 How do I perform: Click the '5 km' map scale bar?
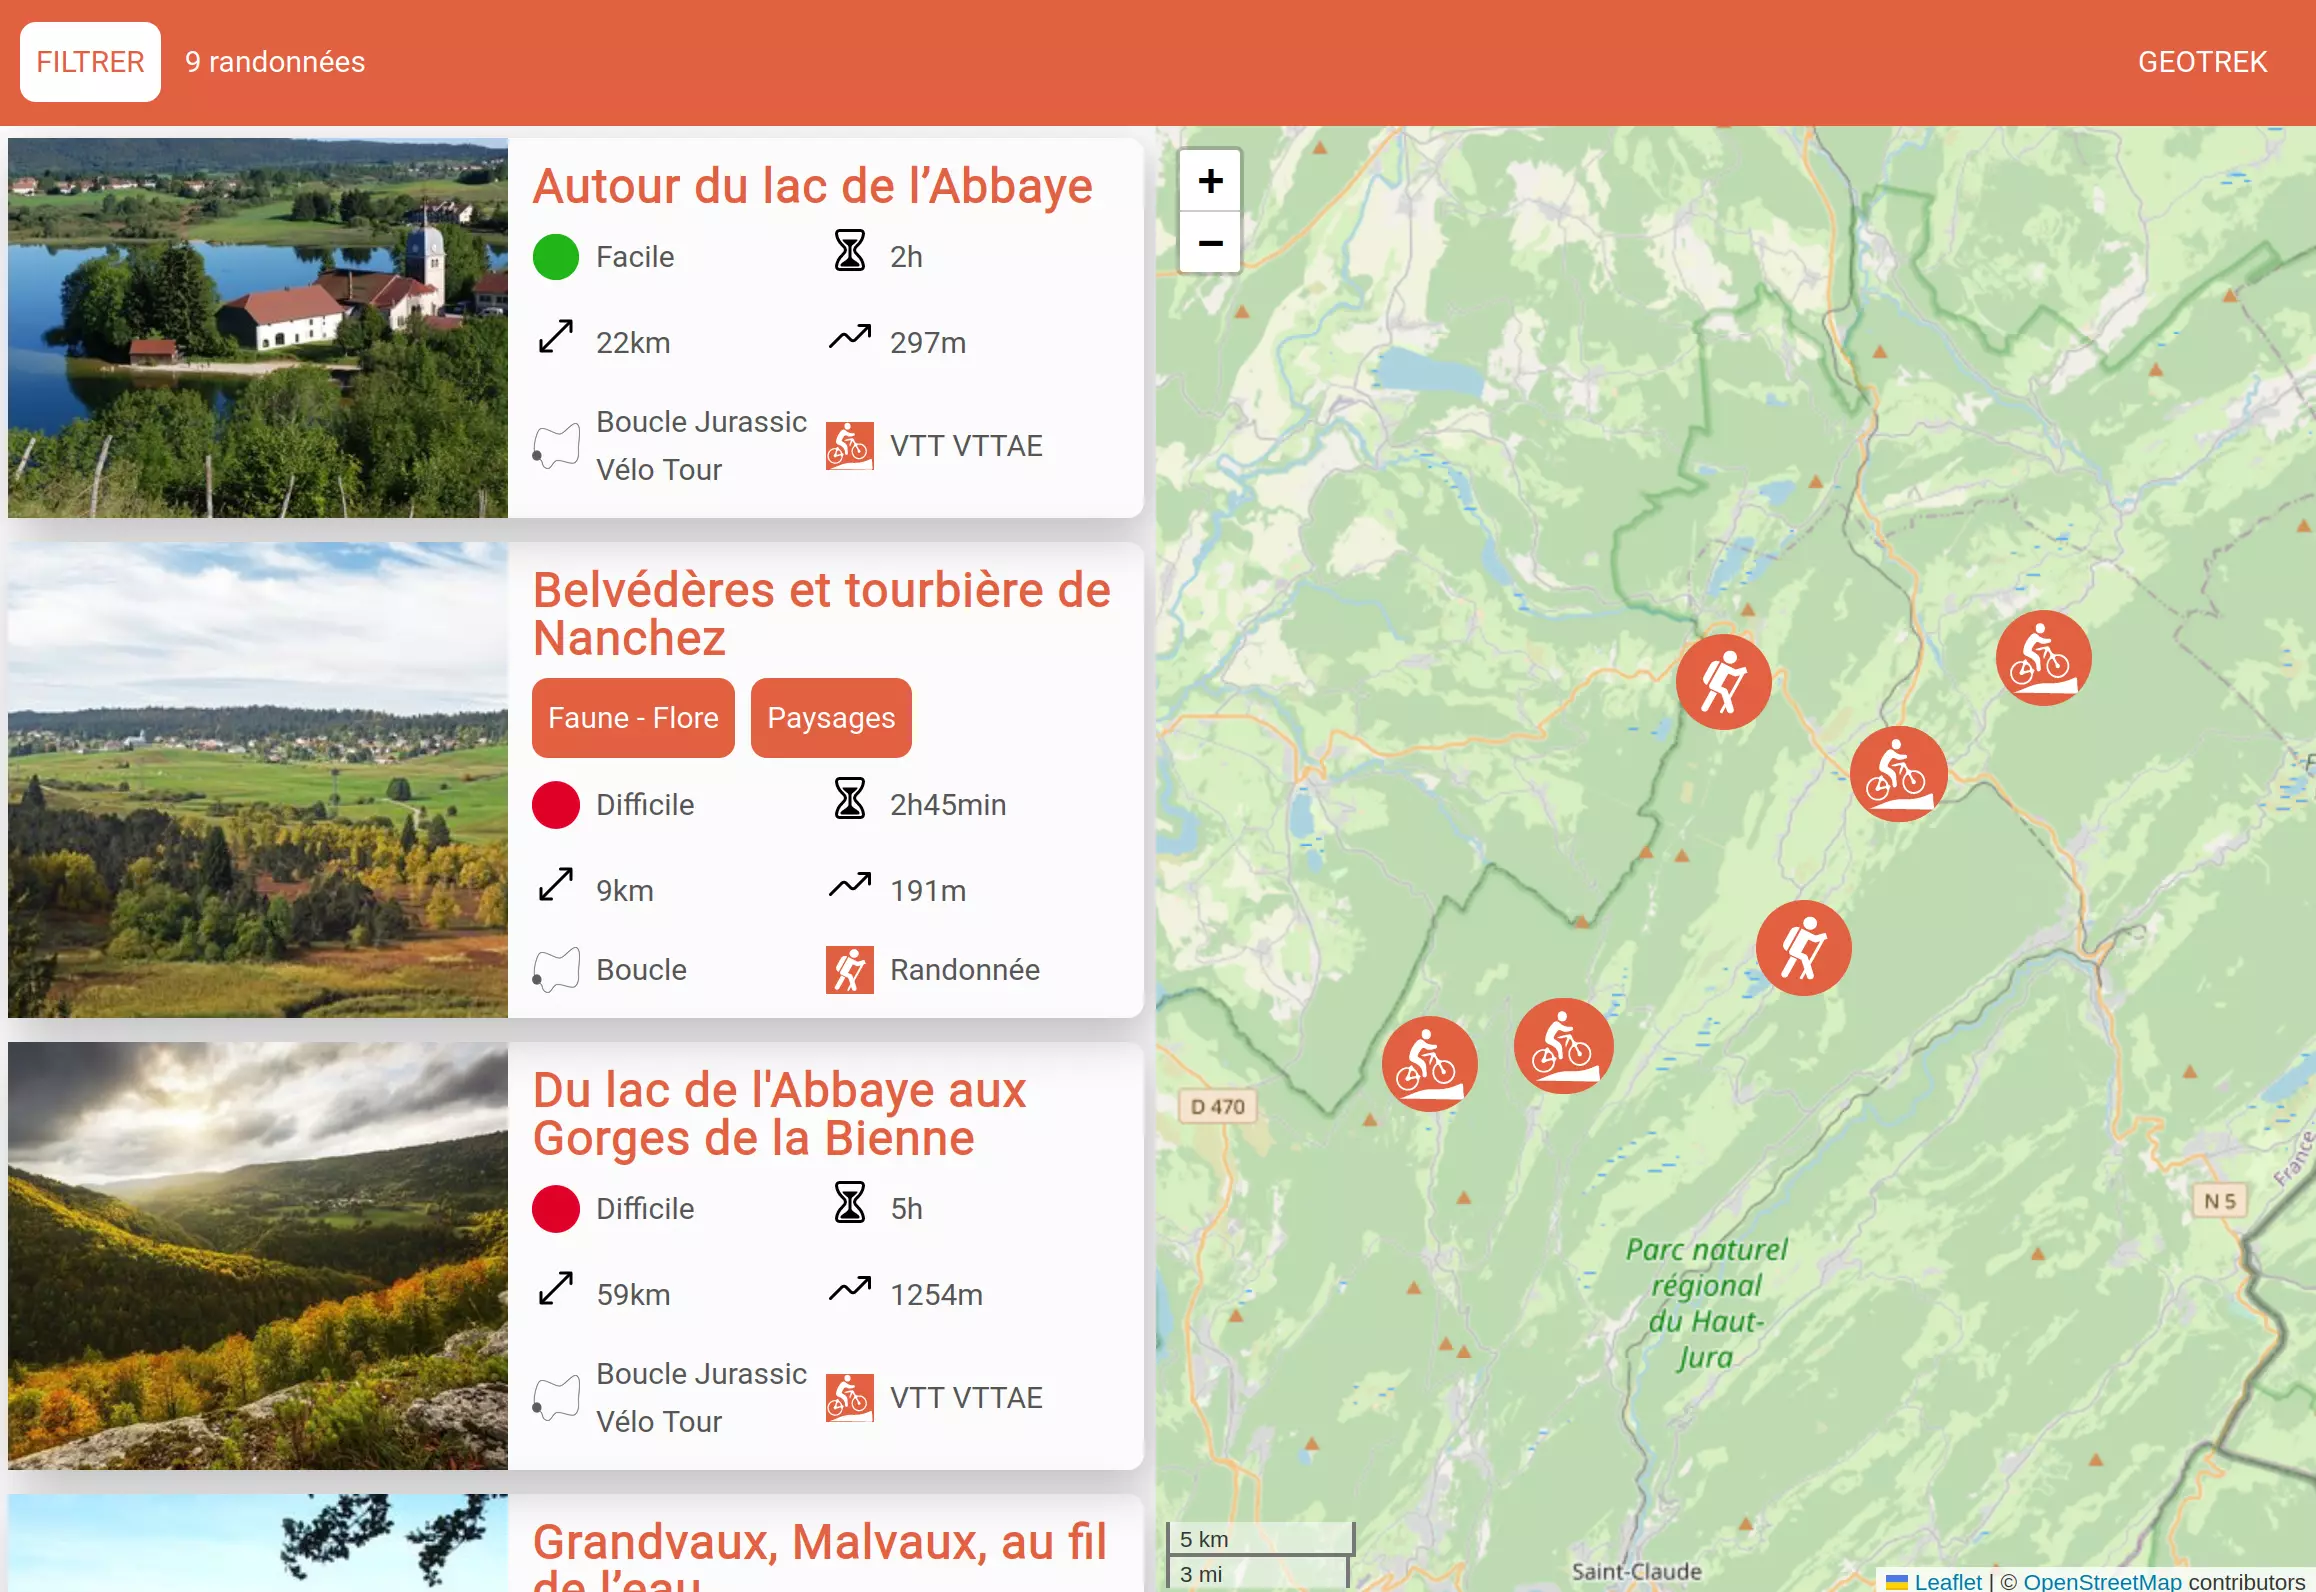point(1260,1539)
